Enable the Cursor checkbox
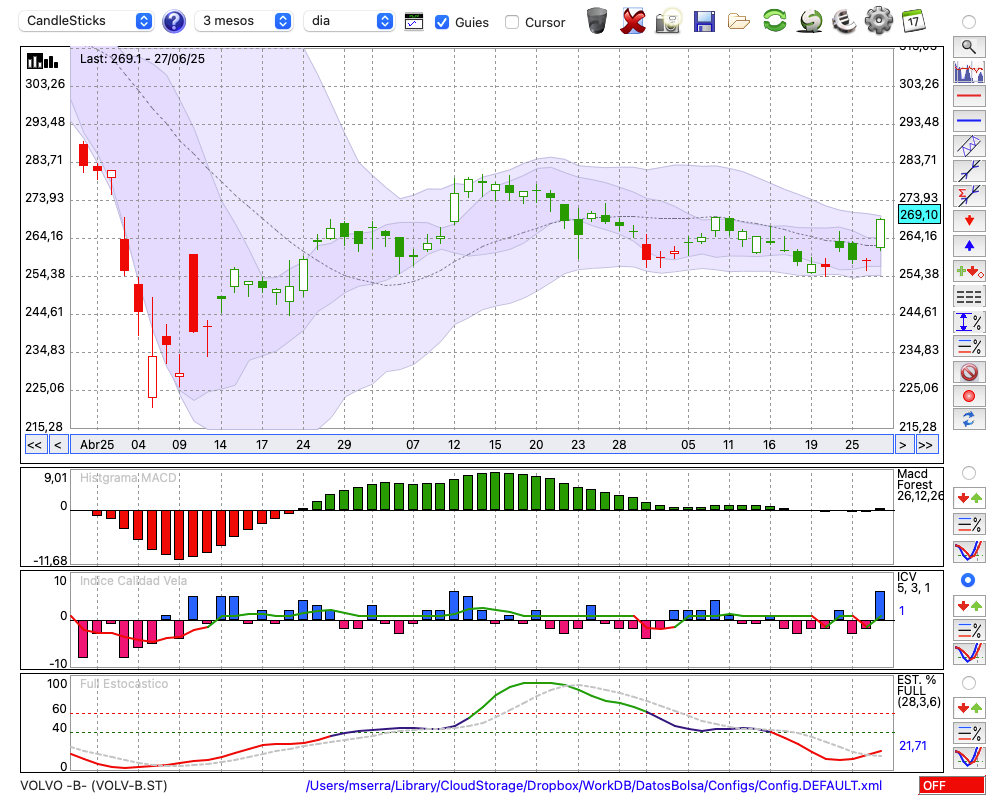 (x=511, y=22)
